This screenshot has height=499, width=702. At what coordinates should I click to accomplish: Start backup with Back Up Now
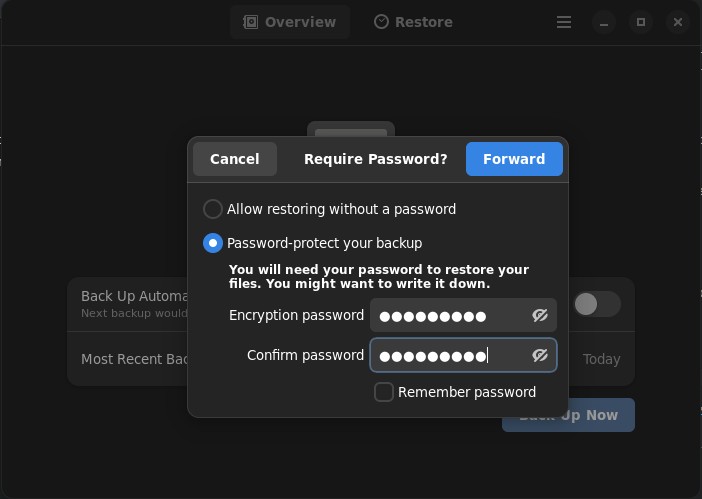(568, 415)
